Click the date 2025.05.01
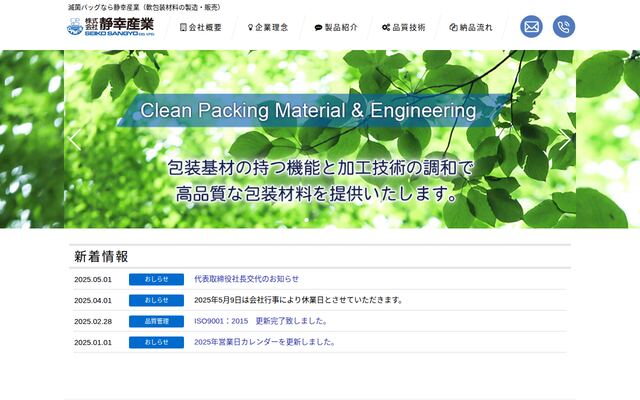This screenshot has width=640, height=400. (x=93, y=280)
